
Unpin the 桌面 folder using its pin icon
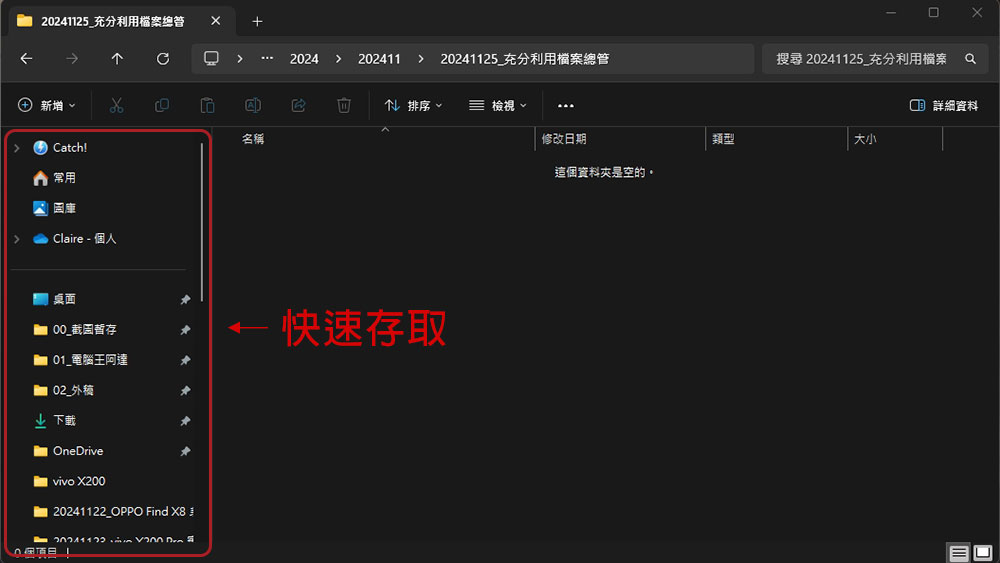click(x=185, y=299)
